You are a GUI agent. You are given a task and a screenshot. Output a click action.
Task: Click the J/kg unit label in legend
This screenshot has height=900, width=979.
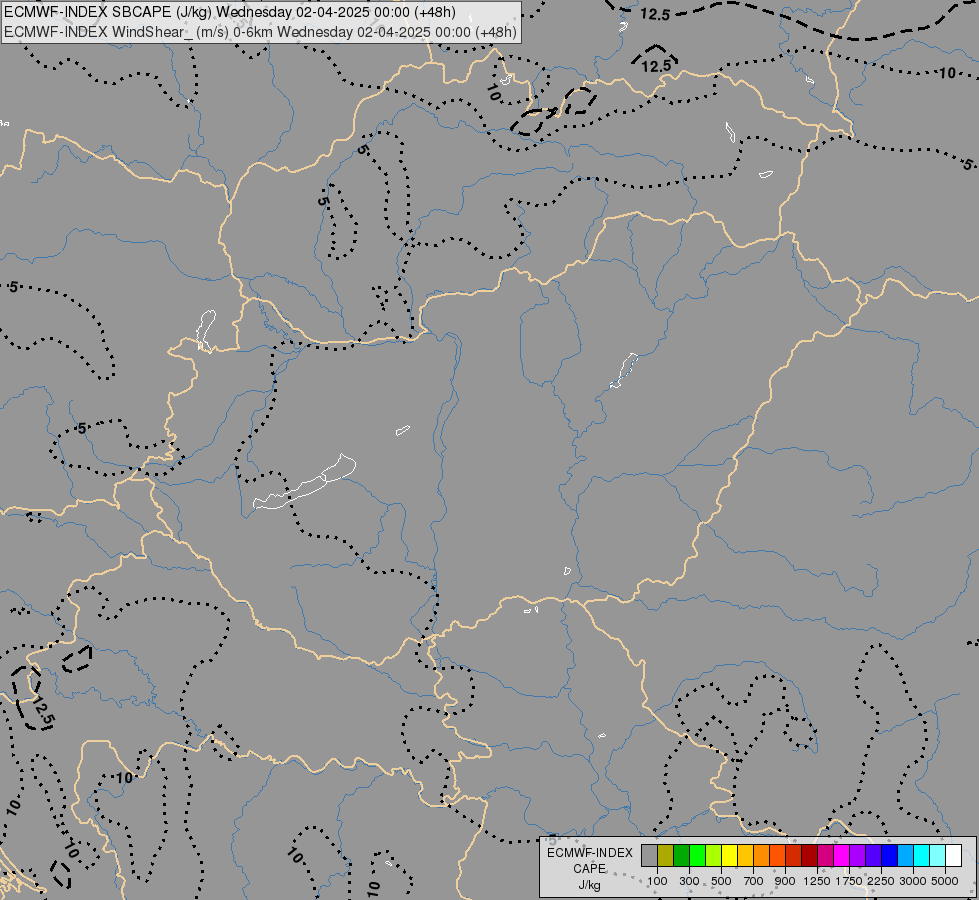(589, 885)
